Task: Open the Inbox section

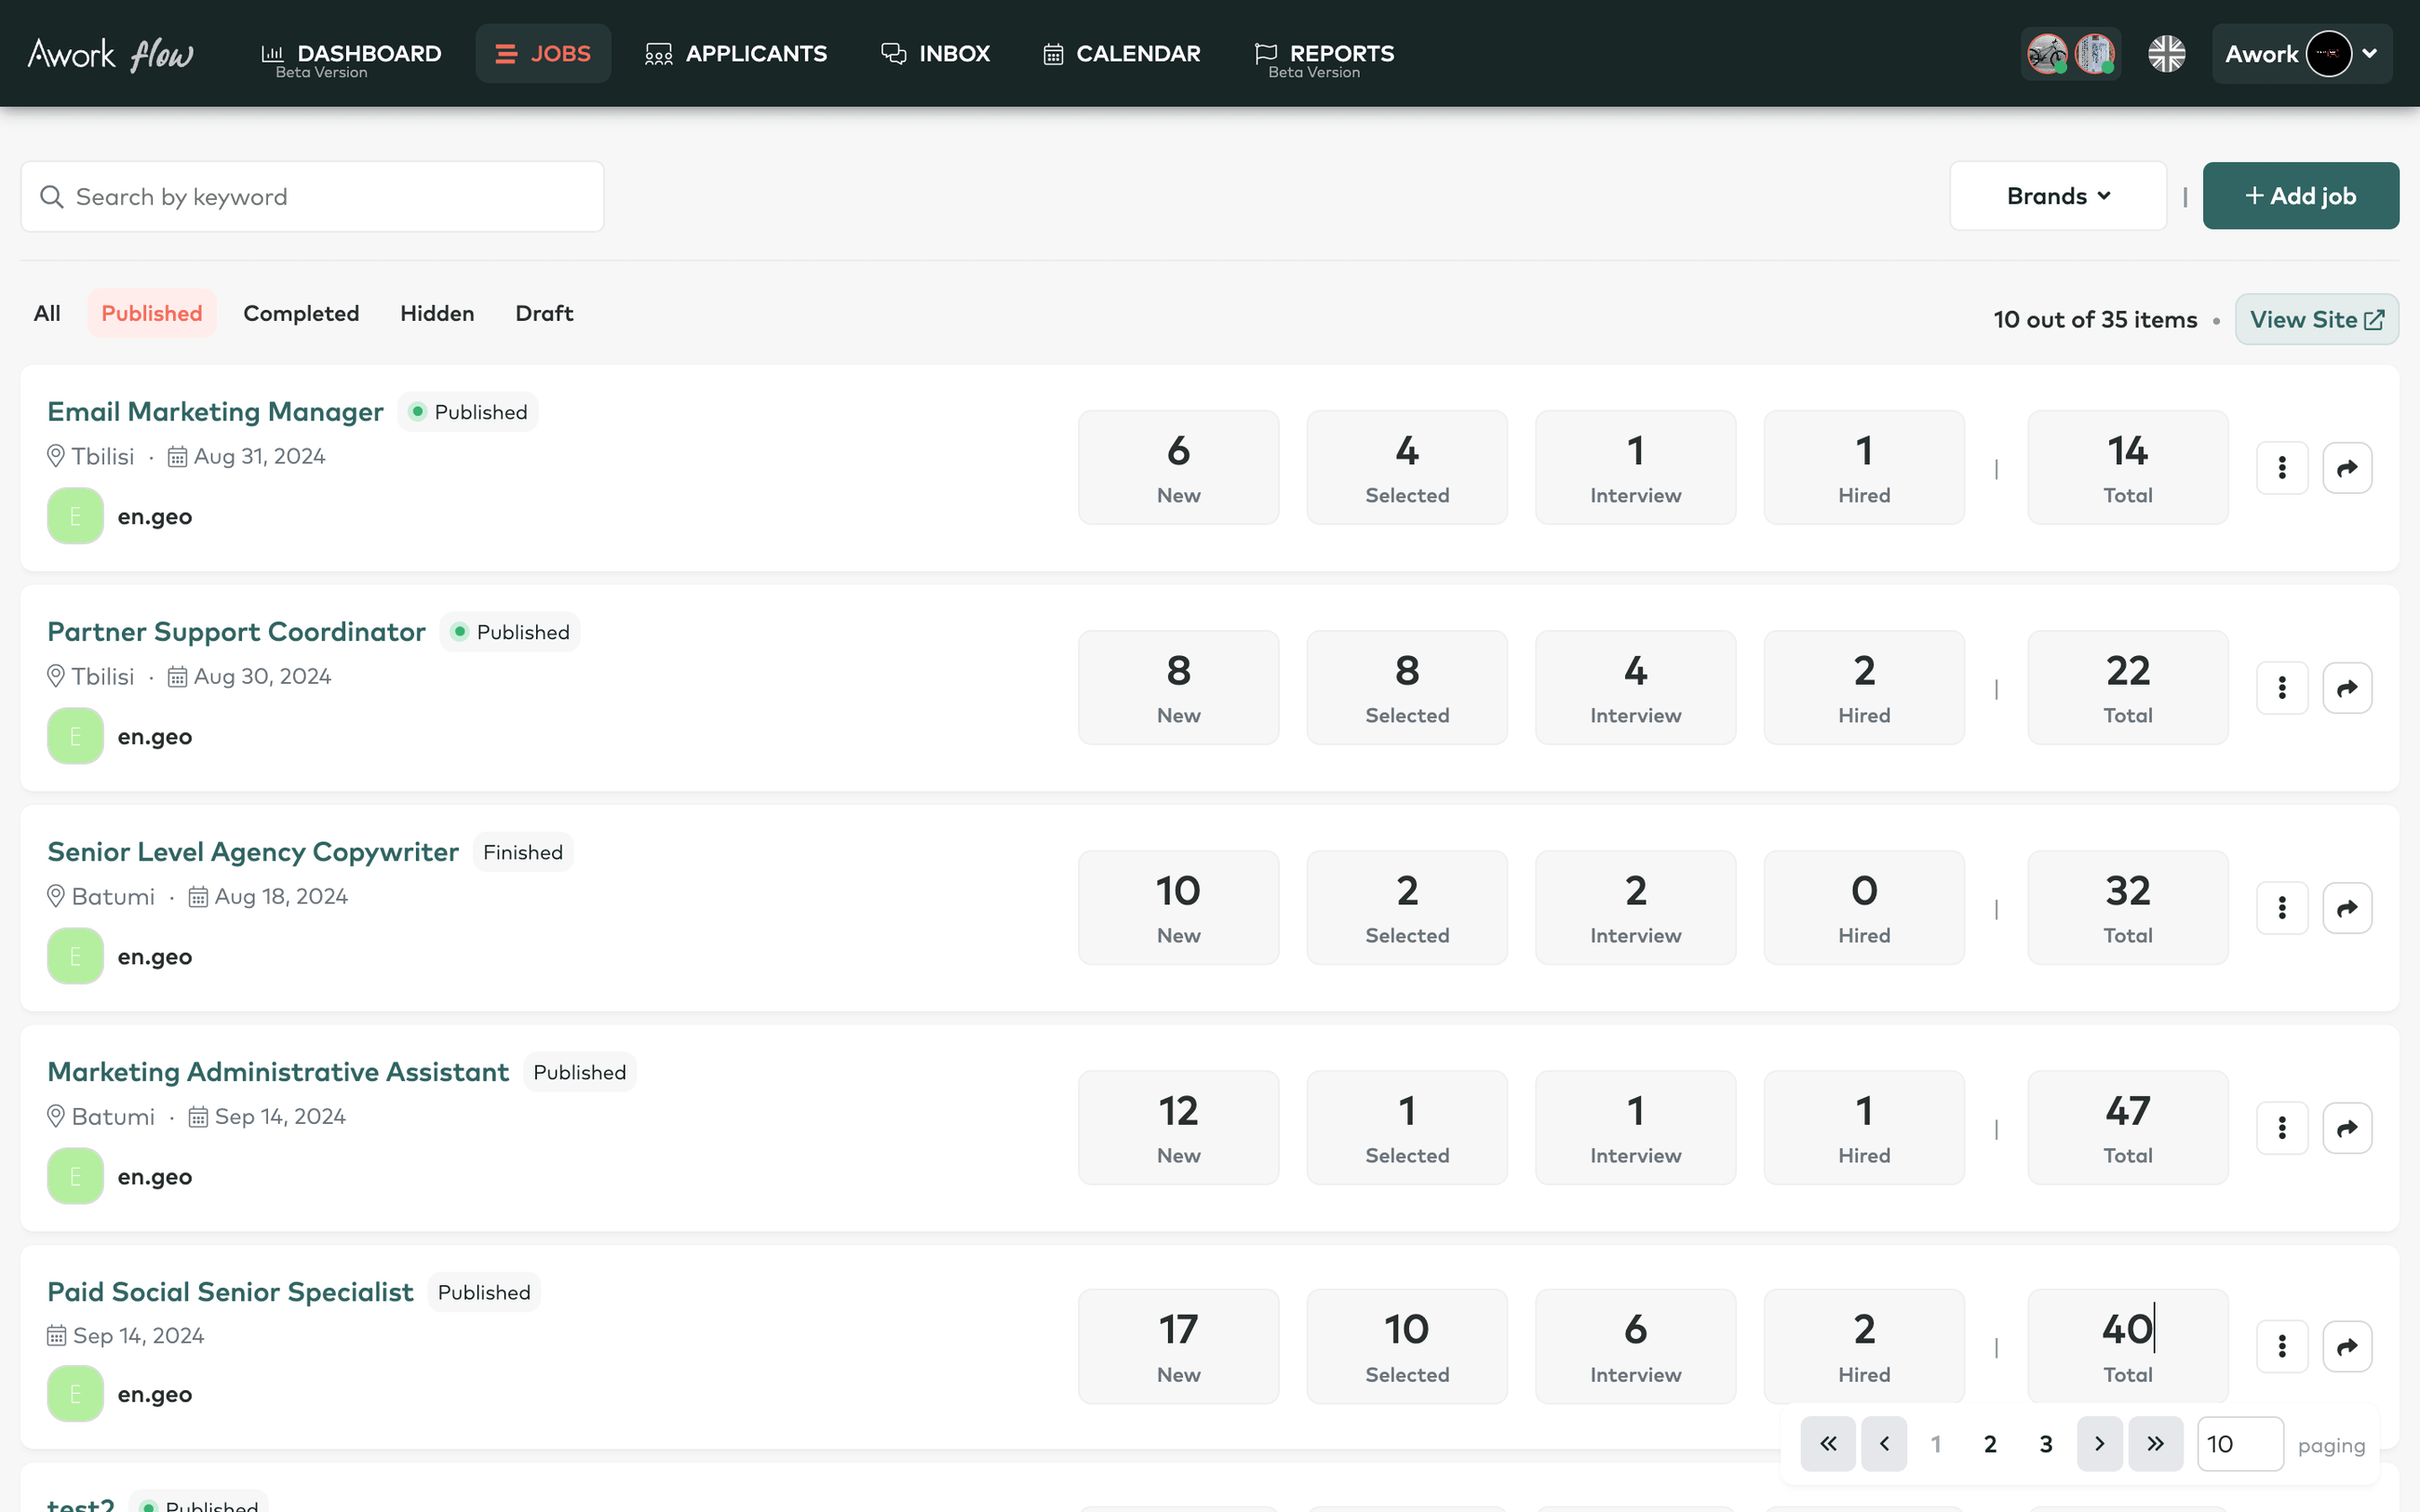Action: click(935, 54)
